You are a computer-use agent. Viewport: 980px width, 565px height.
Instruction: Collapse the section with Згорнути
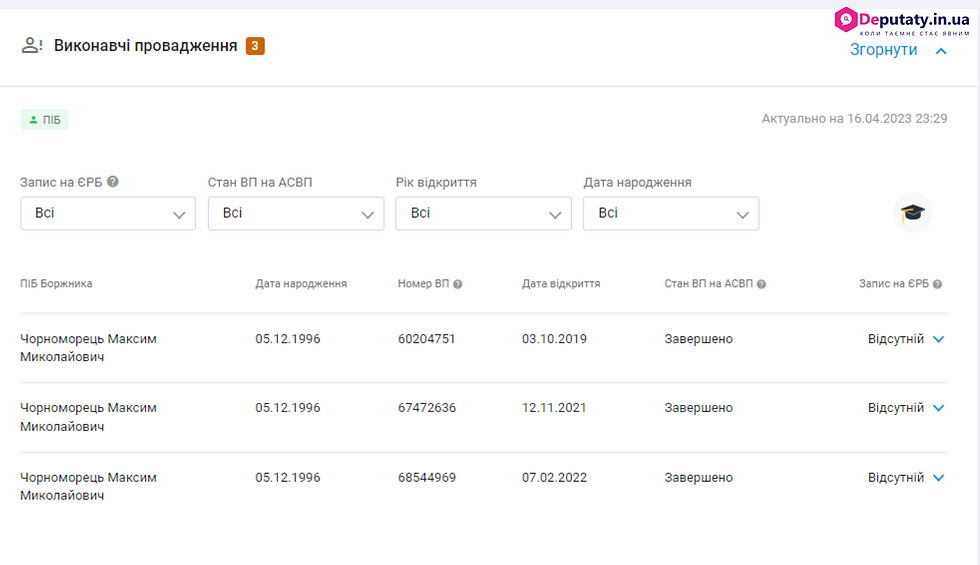[883, 50]
